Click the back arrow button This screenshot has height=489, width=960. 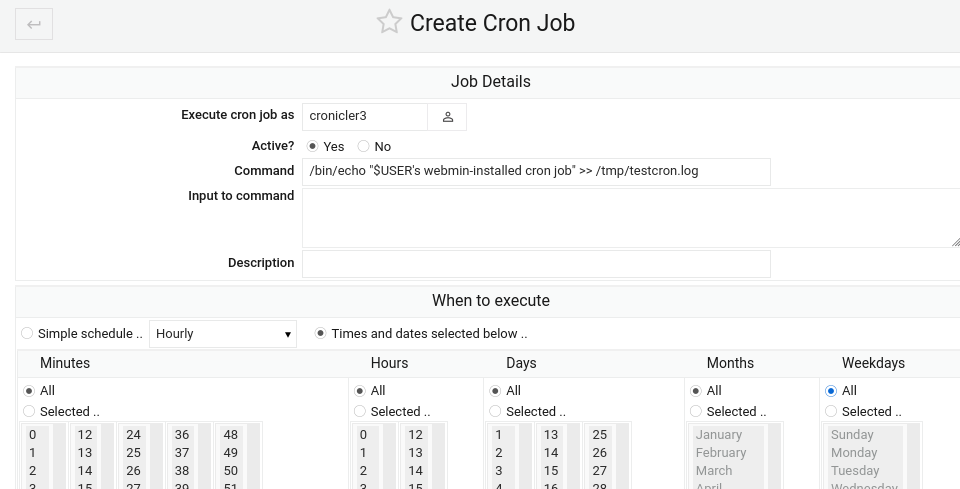point(34,24)
